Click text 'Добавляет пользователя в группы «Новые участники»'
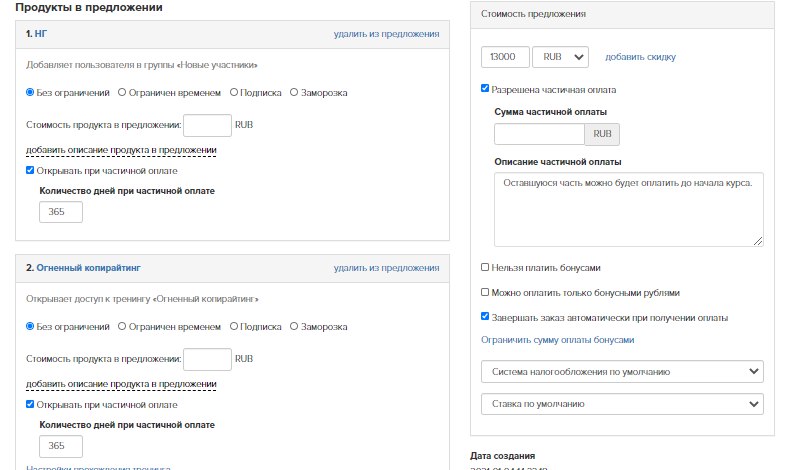Image resolution: width=785 pixels, height=470 pixels. 142,65
